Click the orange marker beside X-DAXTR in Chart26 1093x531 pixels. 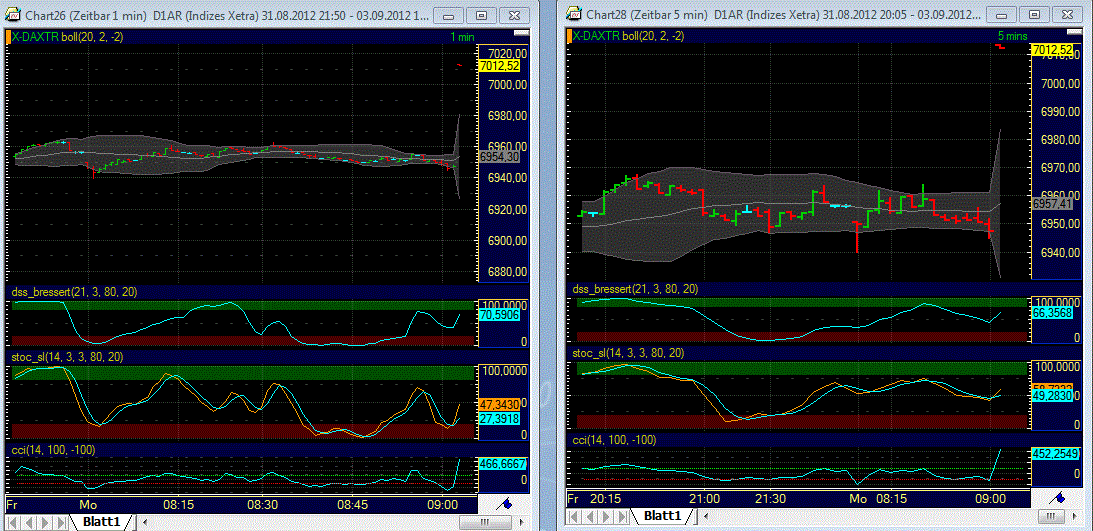click(8, 37)
